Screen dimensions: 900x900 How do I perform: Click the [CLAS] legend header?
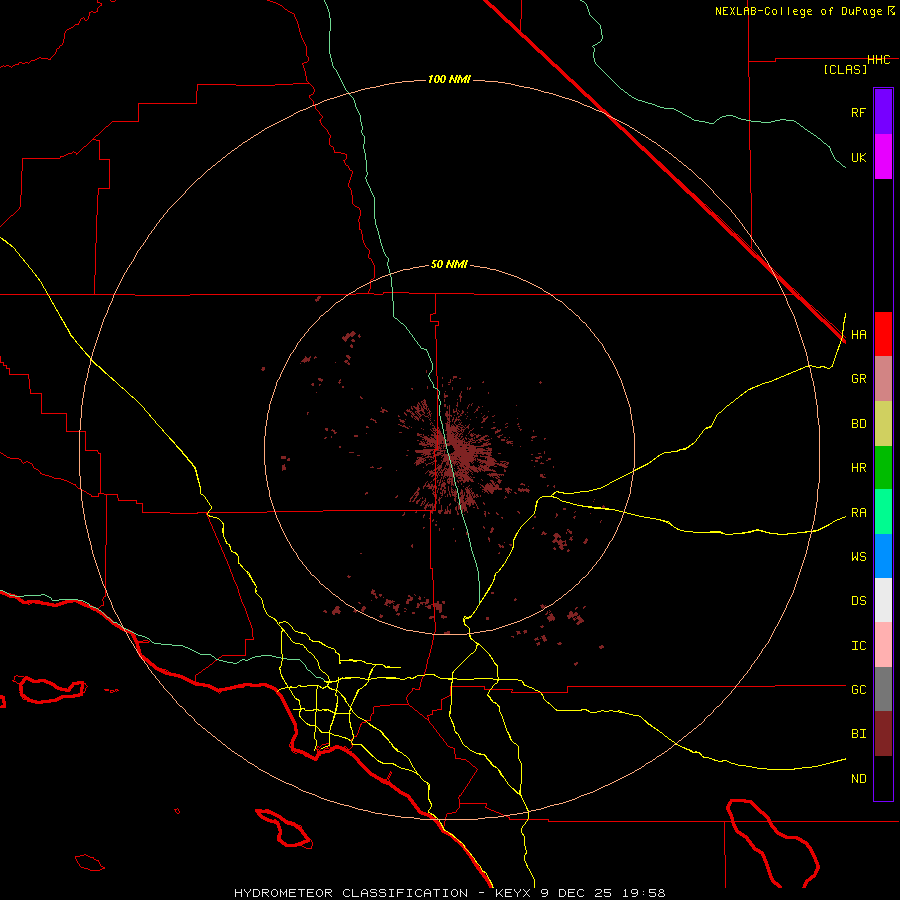point(845,70)
